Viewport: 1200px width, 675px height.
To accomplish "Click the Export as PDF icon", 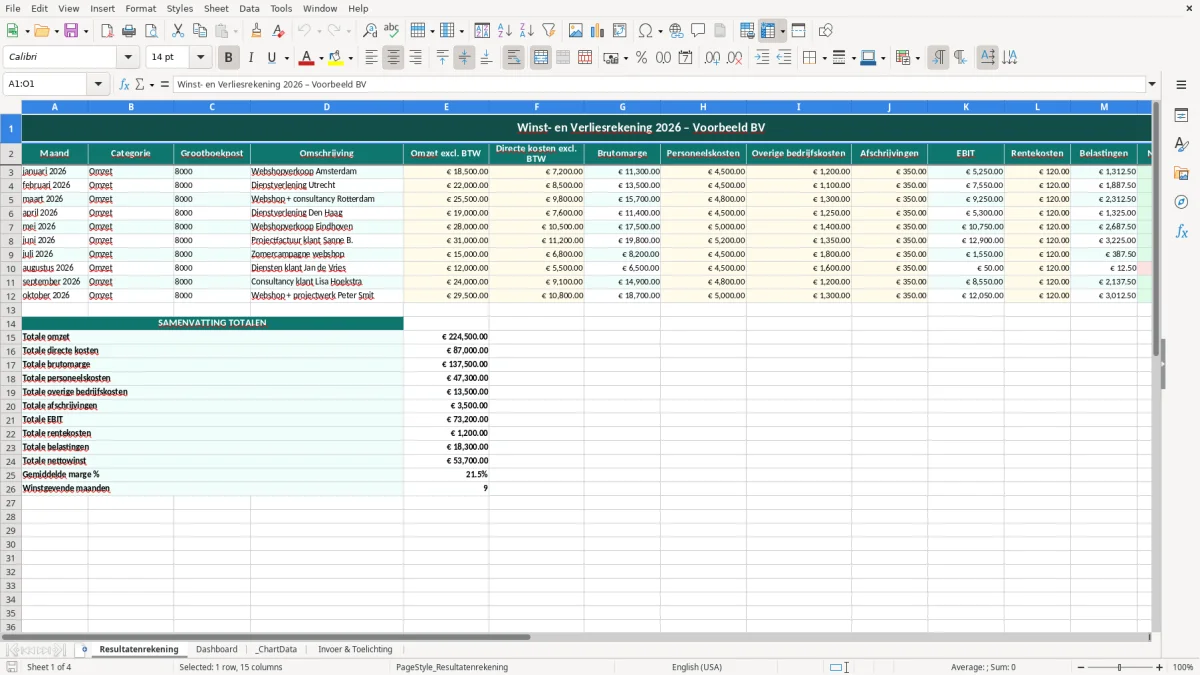I will point(107,31).
